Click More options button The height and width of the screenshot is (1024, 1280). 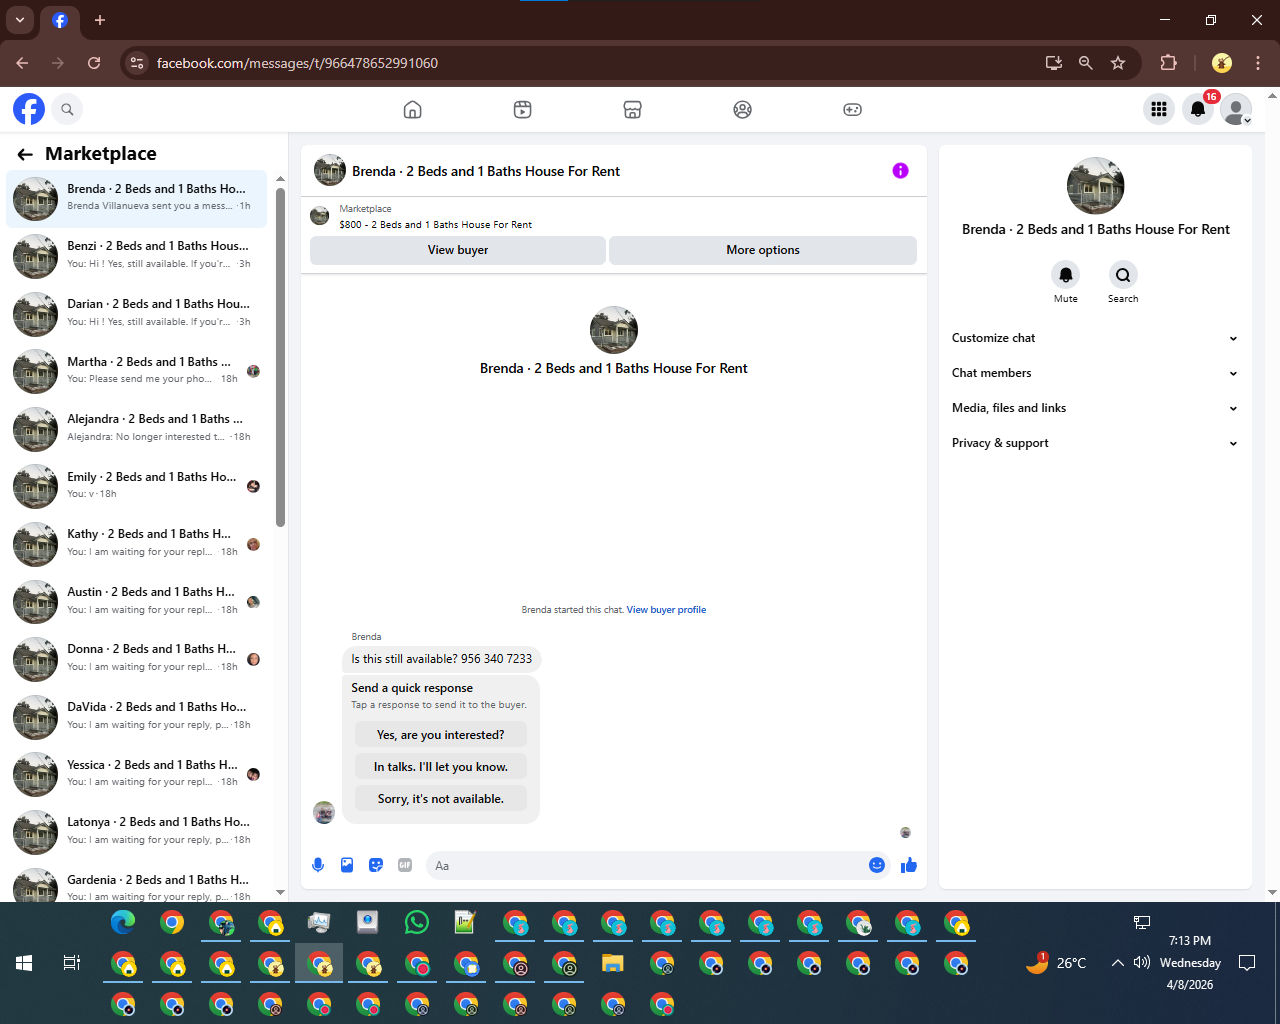point(763,250)
